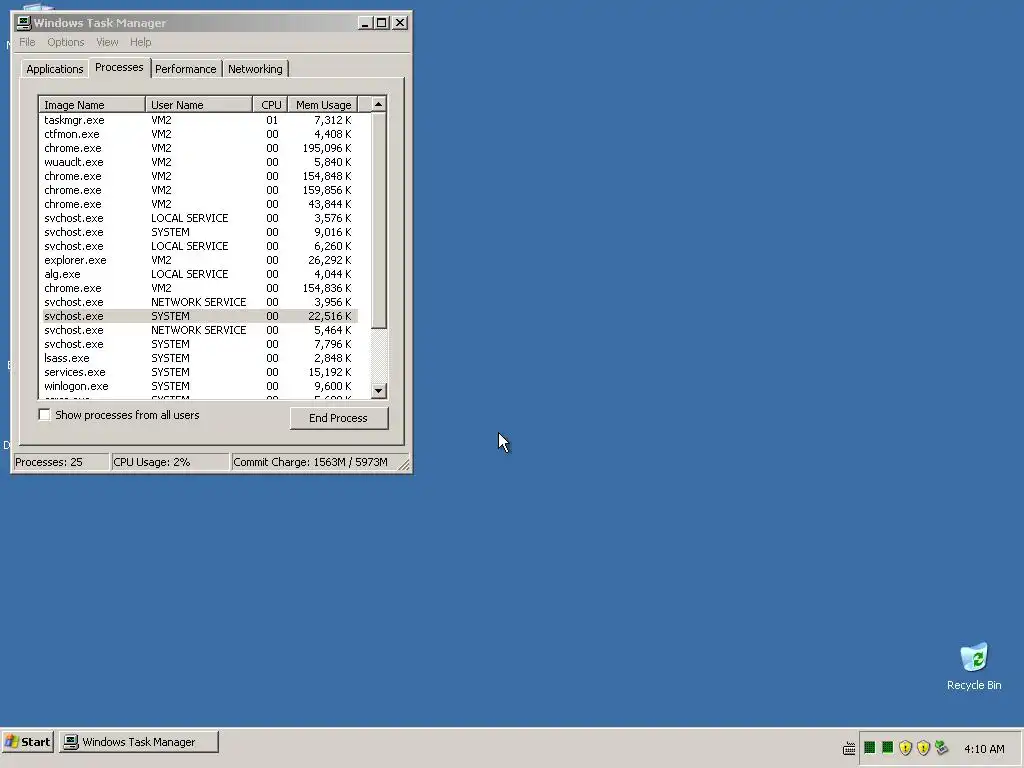Sort by the Mem Usage column header

(323, 104)
